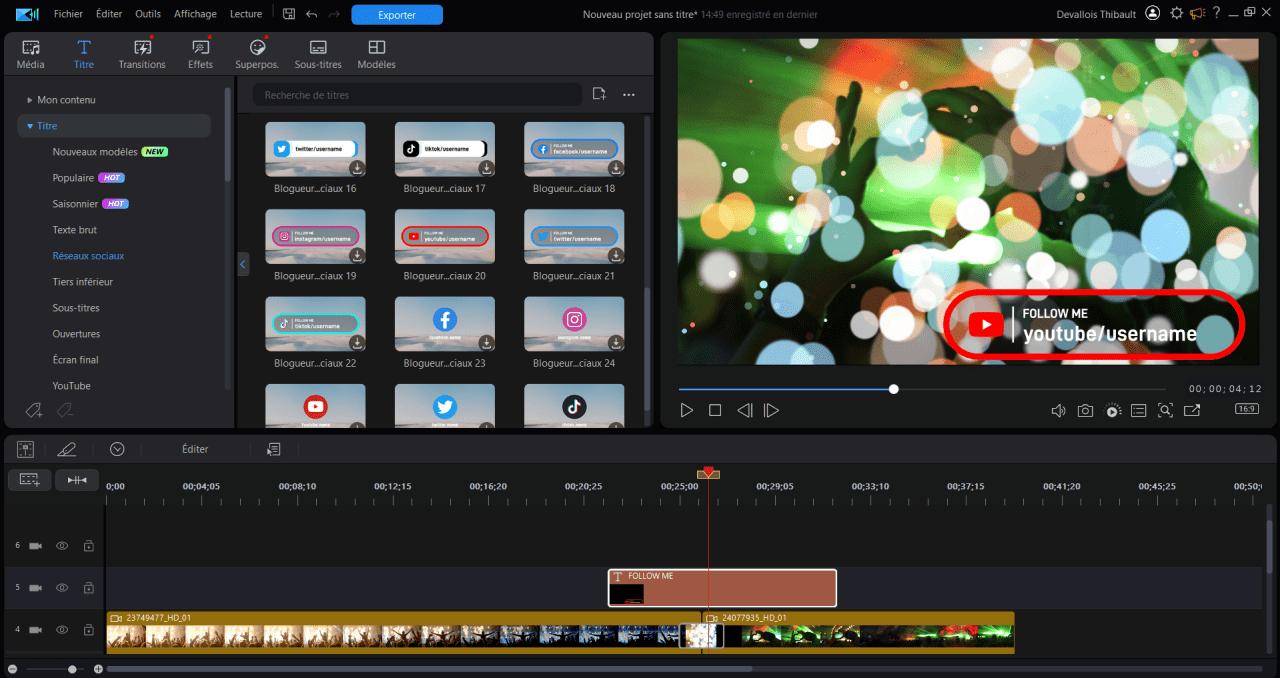Click the Stop button under preview

715,410
